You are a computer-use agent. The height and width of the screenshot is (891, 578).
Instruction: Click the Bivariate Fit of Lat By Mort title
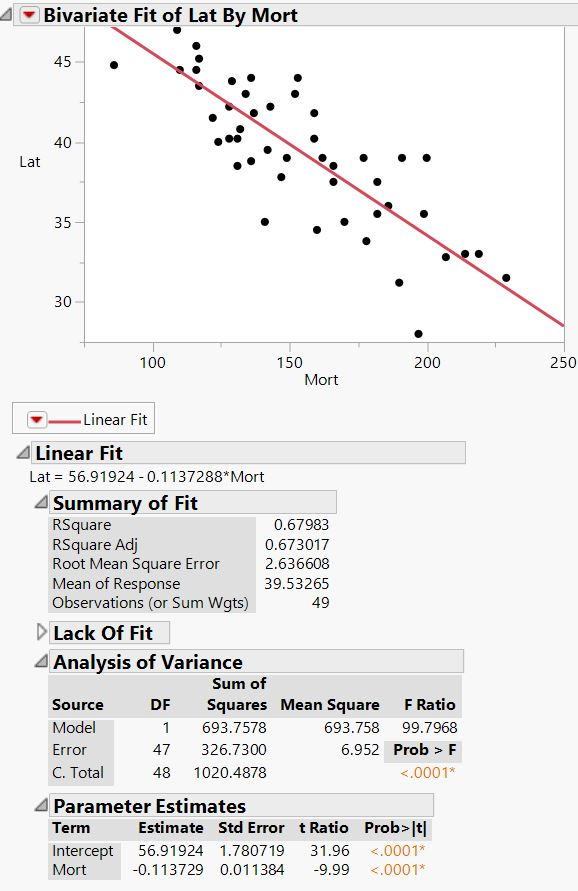pyautogui.click(x=152, y=16)
